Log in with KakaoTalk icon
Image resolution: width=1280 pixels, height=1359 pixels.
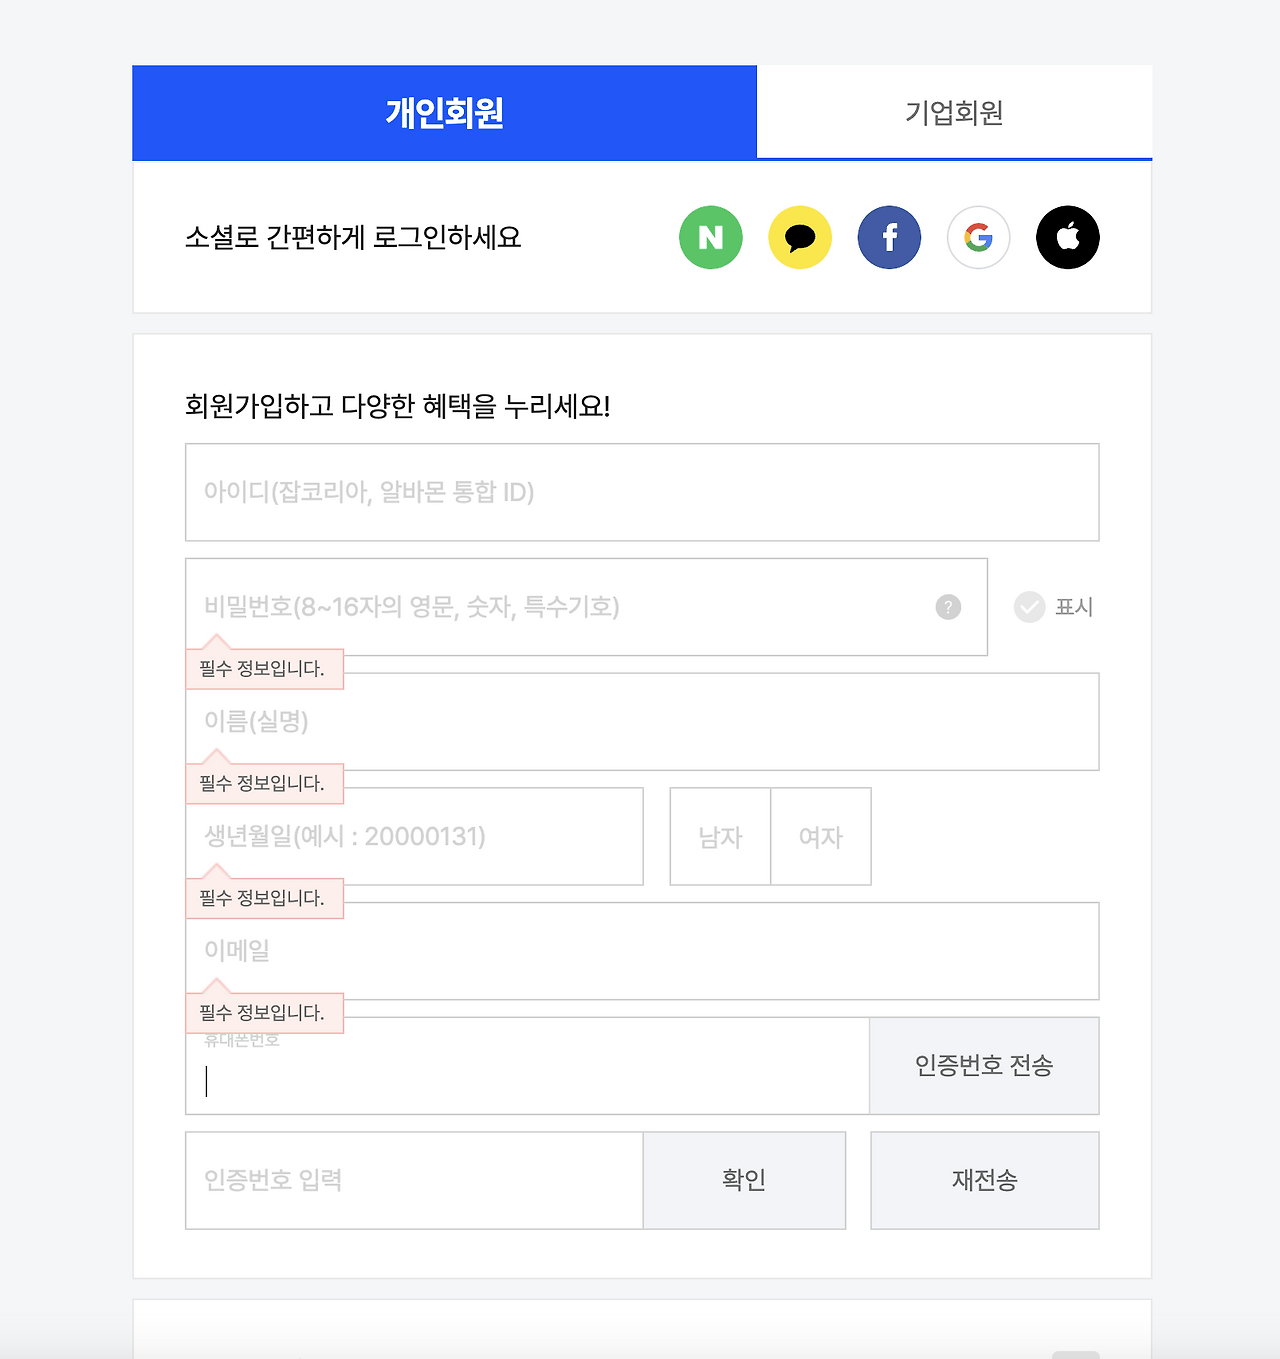800,237
